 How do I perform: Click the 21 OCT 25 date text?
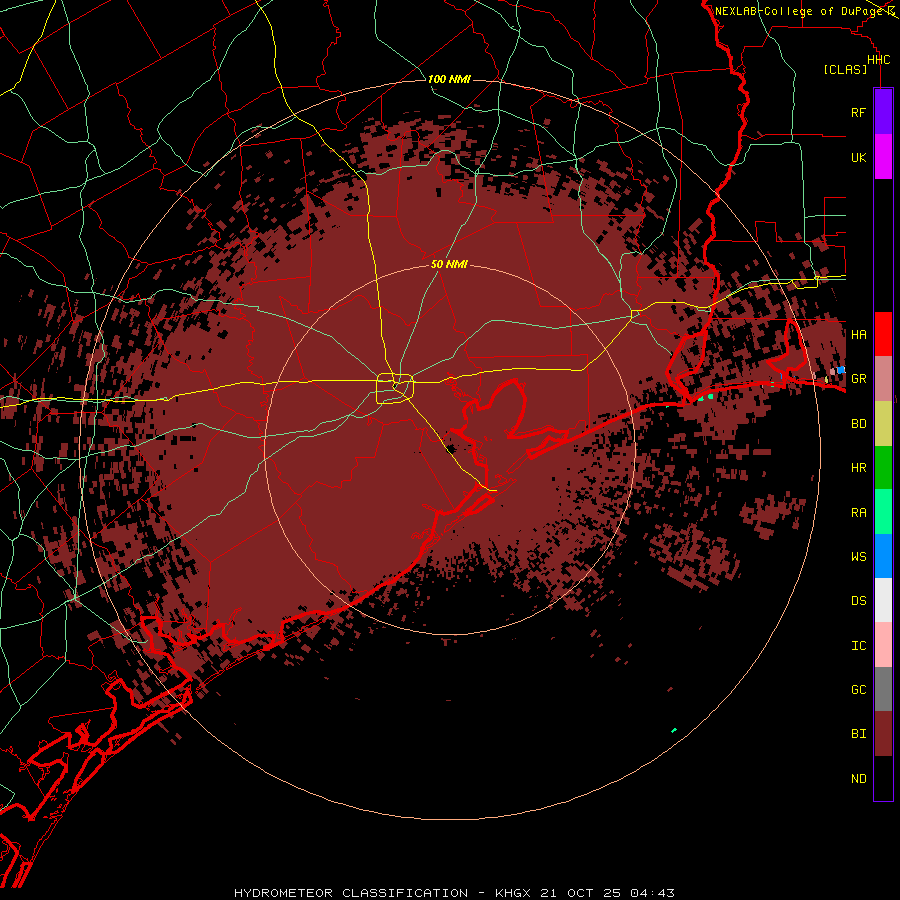(x=581, y=893)
